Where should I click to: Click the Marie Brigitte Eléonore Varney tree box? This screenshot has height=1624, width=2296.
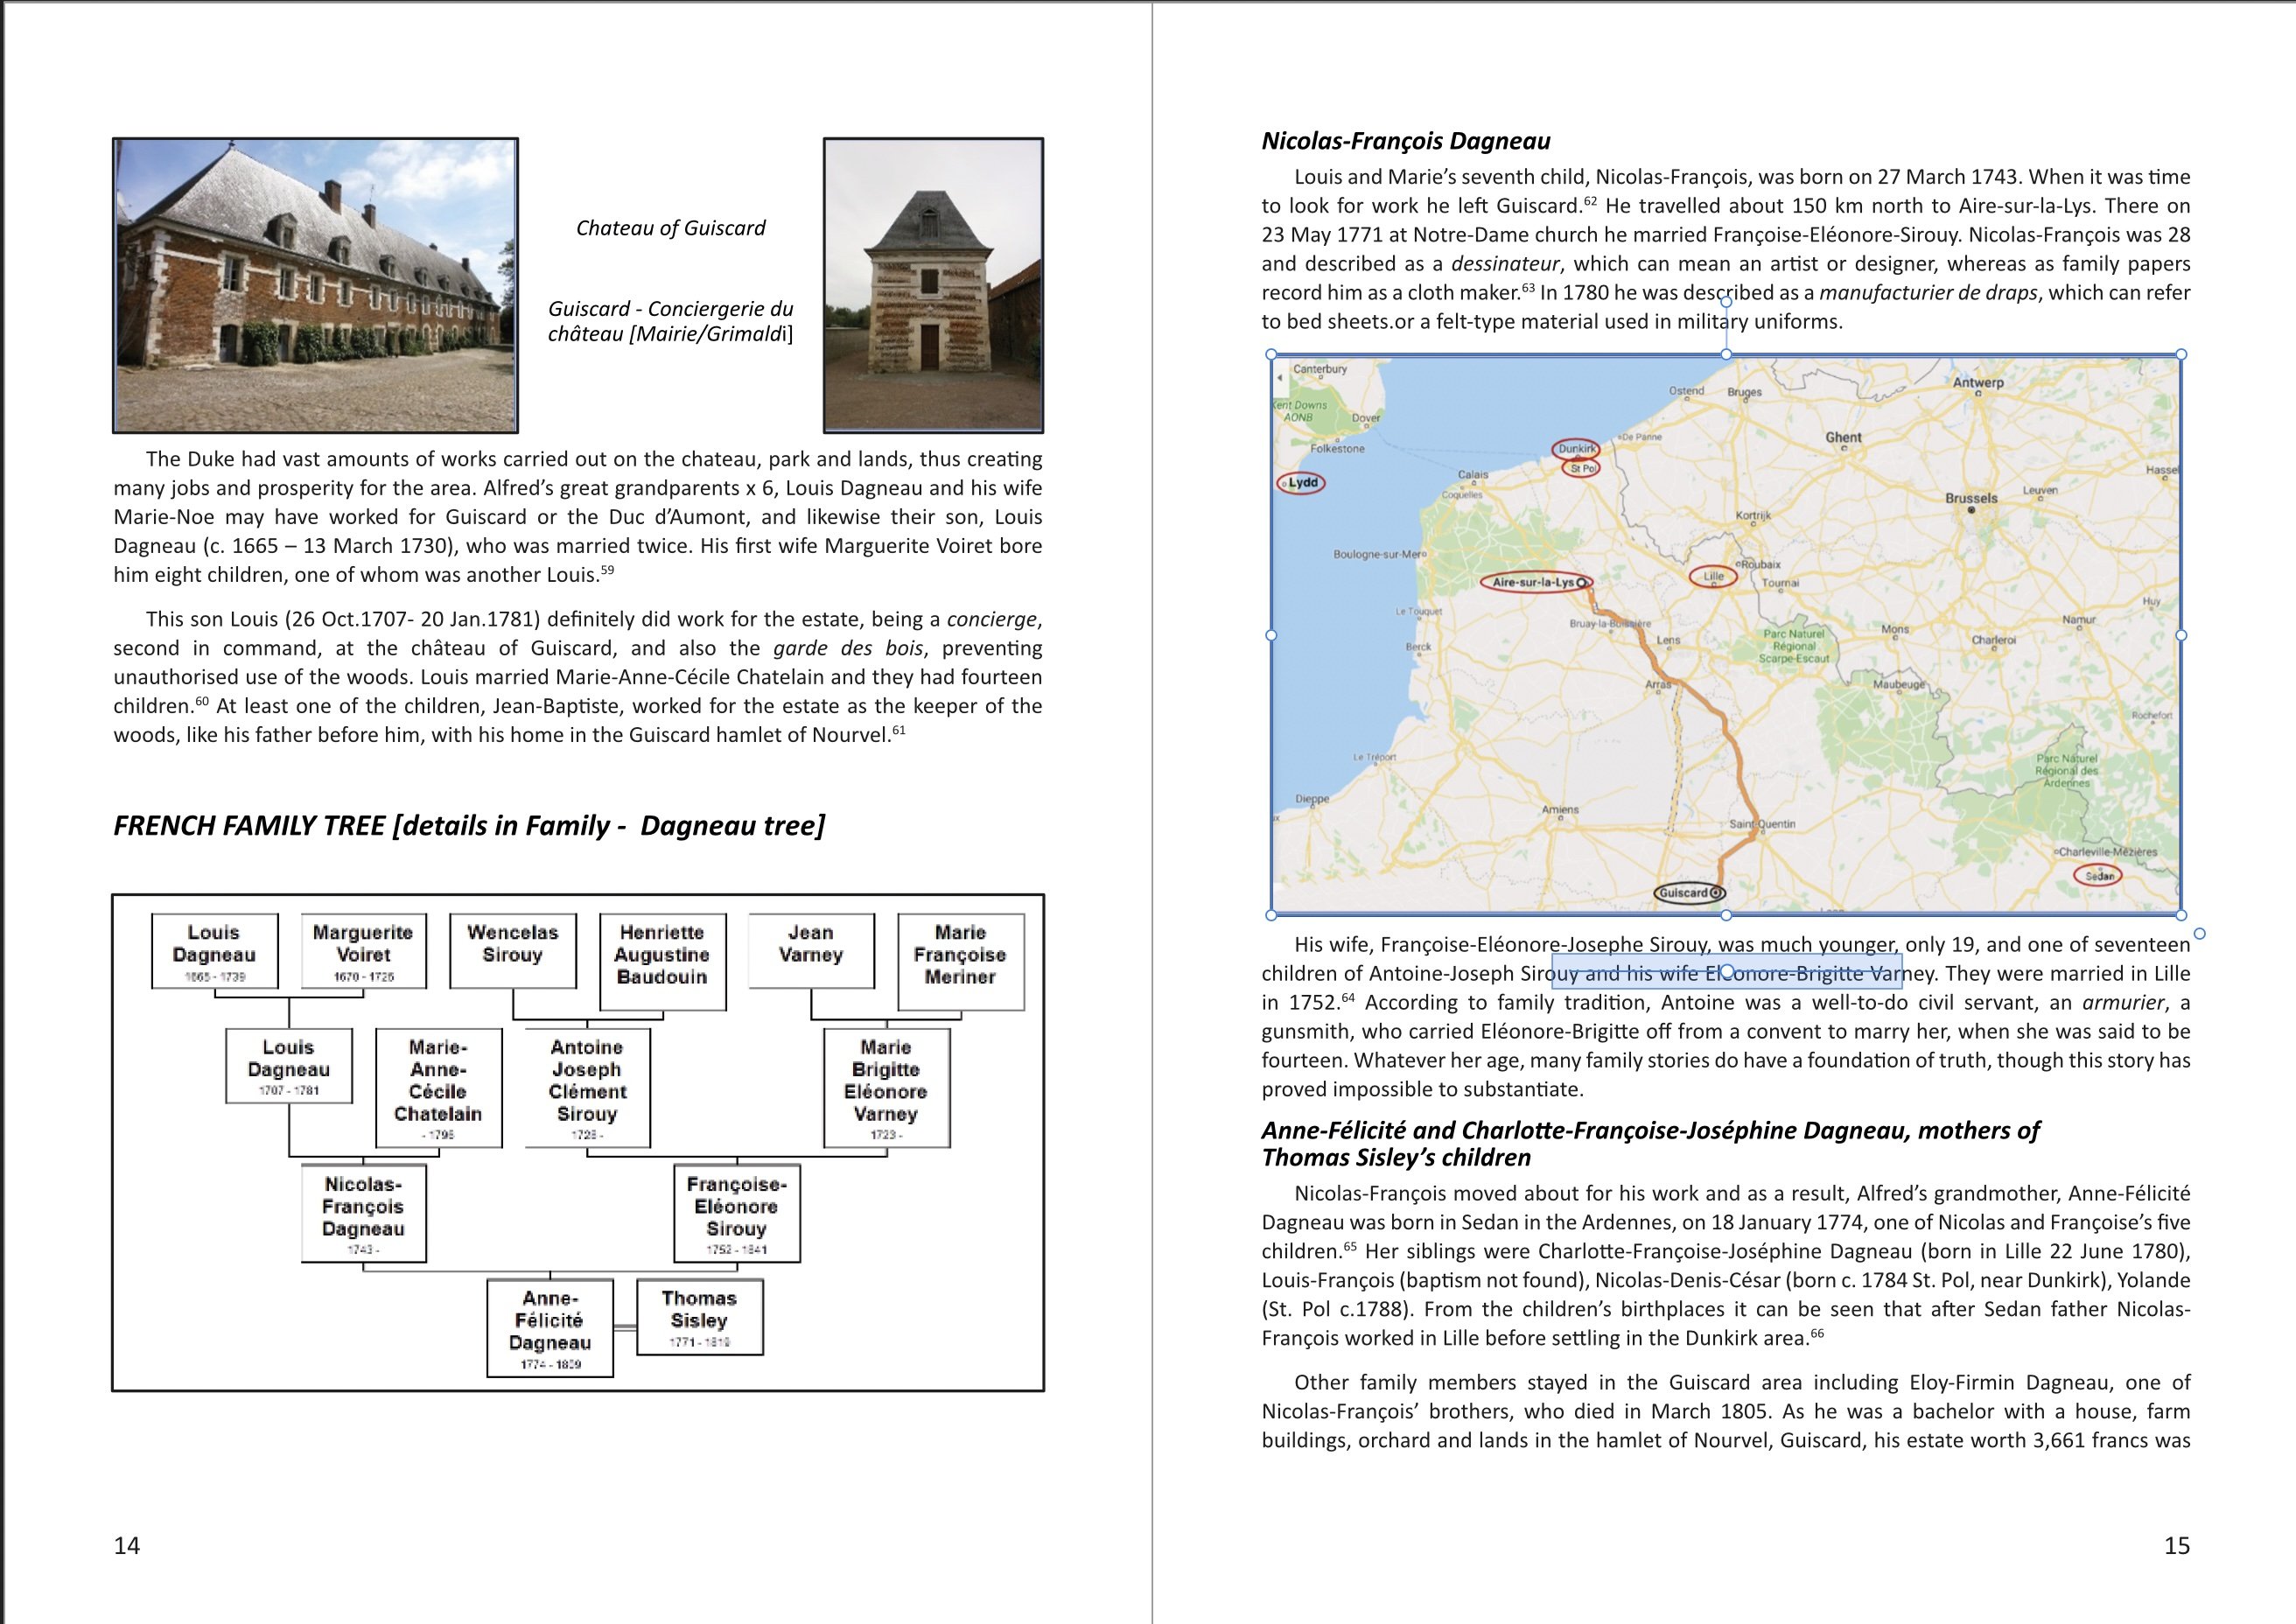pyautogui.click(x=886, y=1087)
